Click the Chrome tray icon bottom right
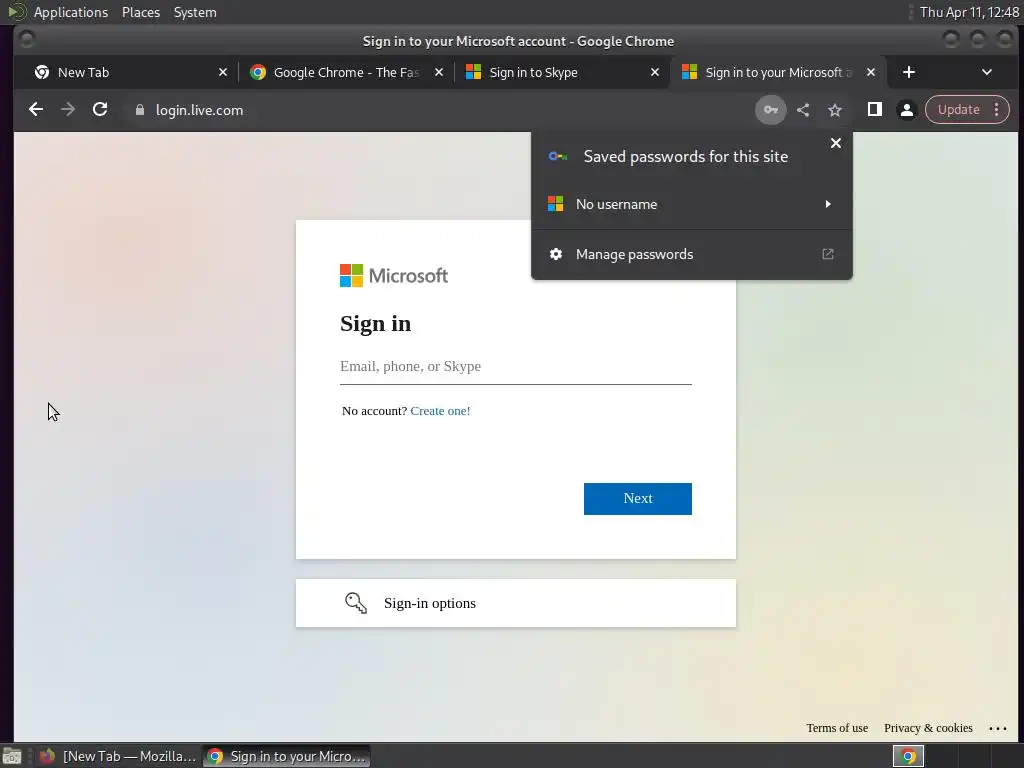The height and width of the screenshot is (768, 1024). click(908, 756)
